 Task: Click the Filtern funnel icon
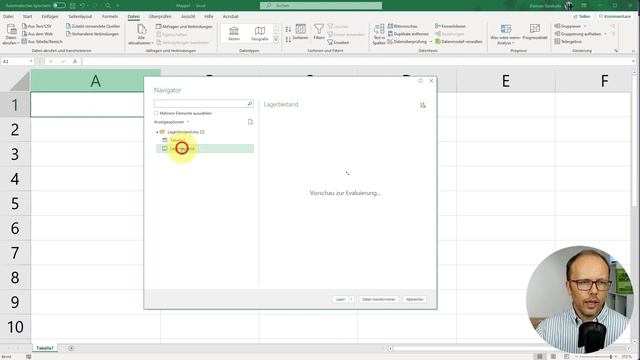pos(319,32)
